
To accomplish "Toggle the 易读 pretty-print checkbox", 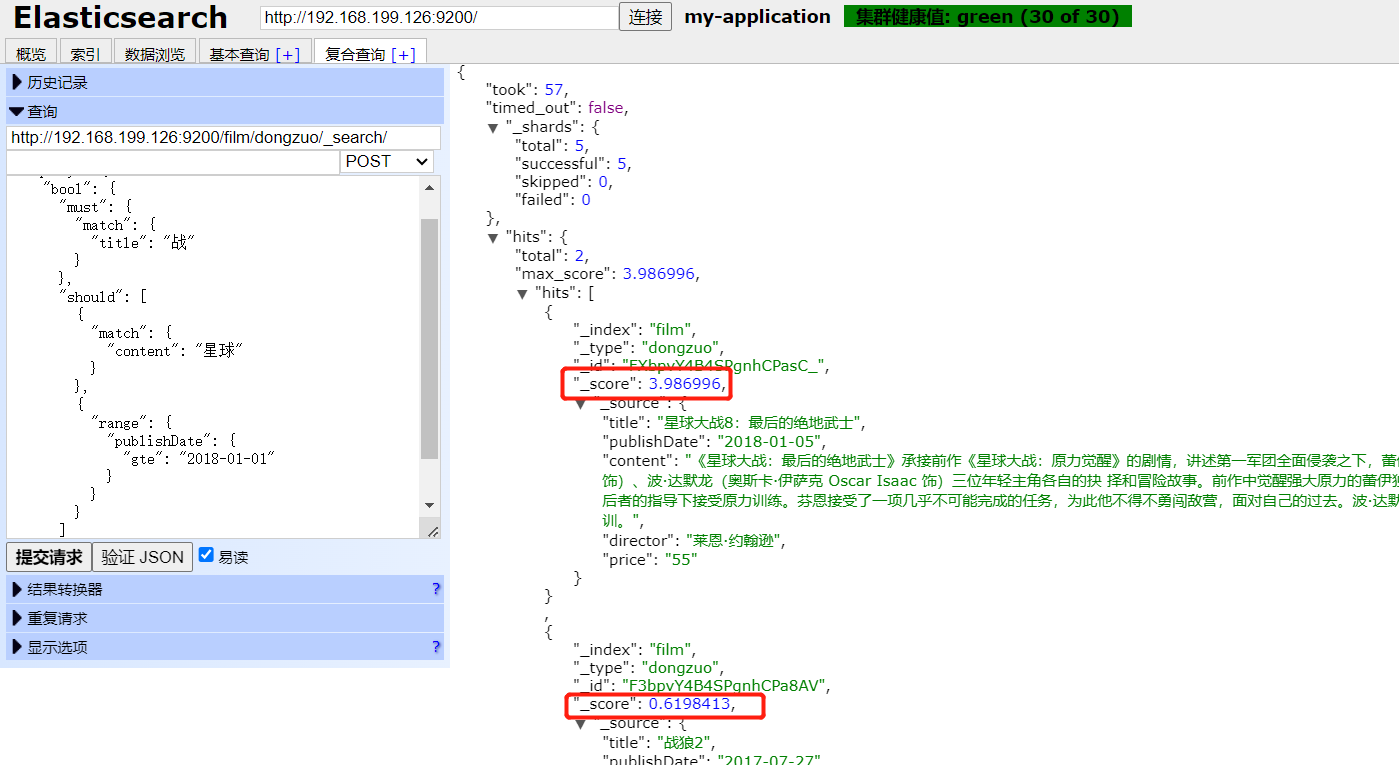I will tap(206, 555).
